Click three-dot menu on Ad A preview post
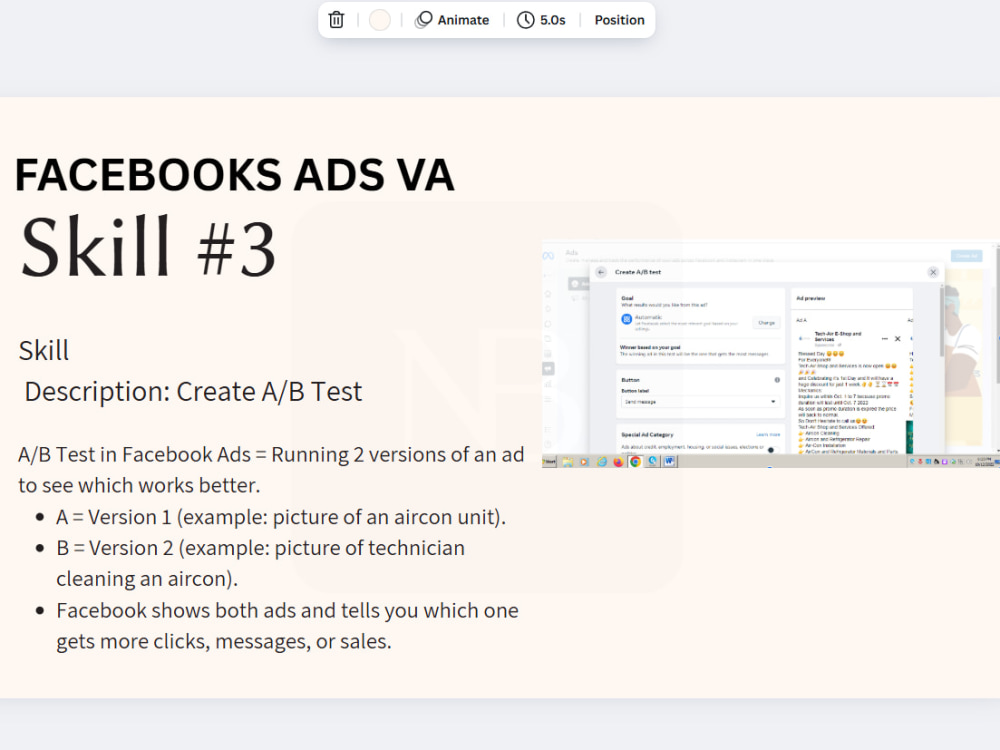The height and width of the screenshot is (750, 1000). [885, 339]
